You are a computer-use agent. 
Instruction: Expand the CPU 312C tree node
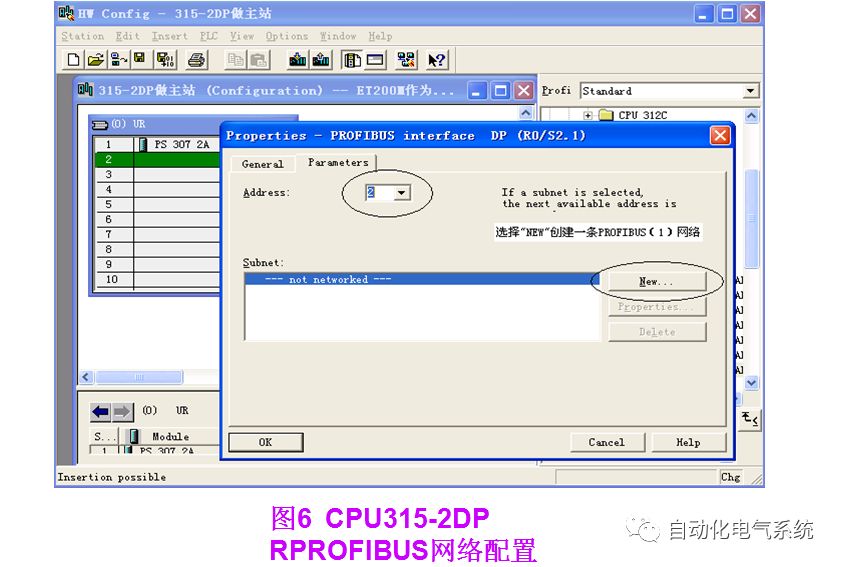coord(588,115)
